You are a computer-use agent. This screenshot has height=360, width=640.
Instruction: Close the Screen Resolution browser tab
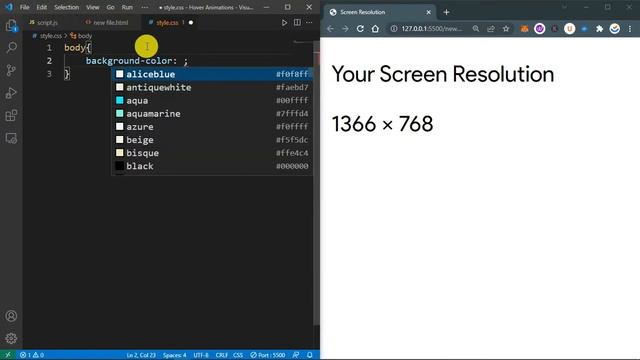click(x=429, y=12)
